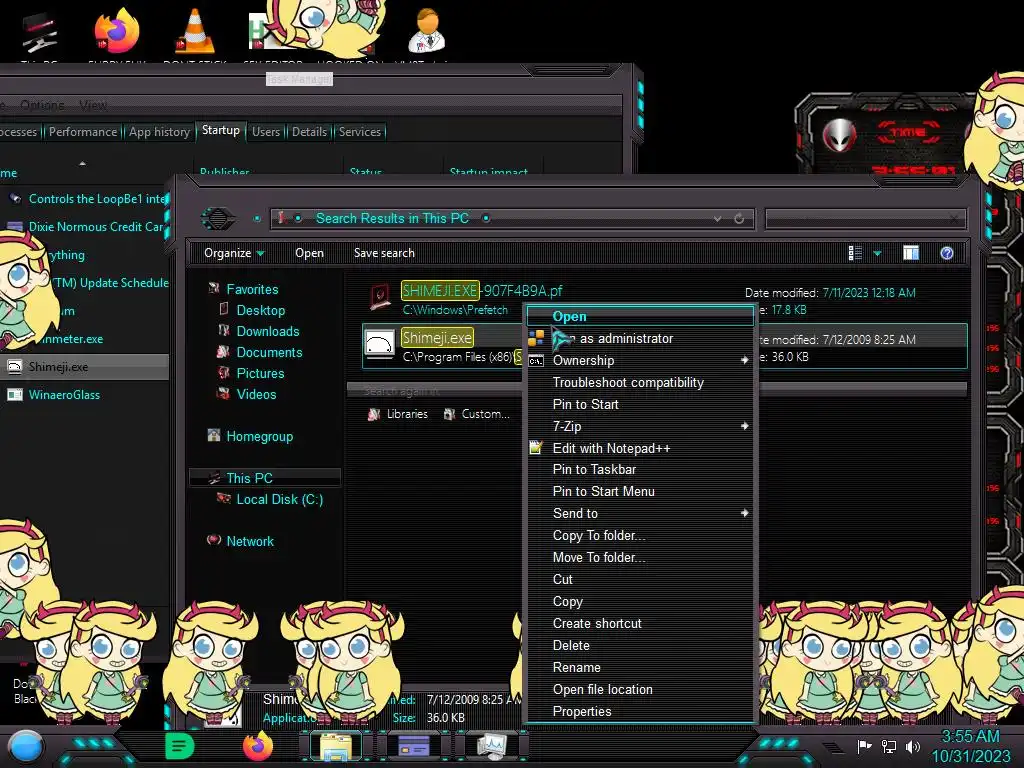This screenshot has width=1024, height=768.
Task: Click the prefetch file icon in results
Action: click(380, 298)
